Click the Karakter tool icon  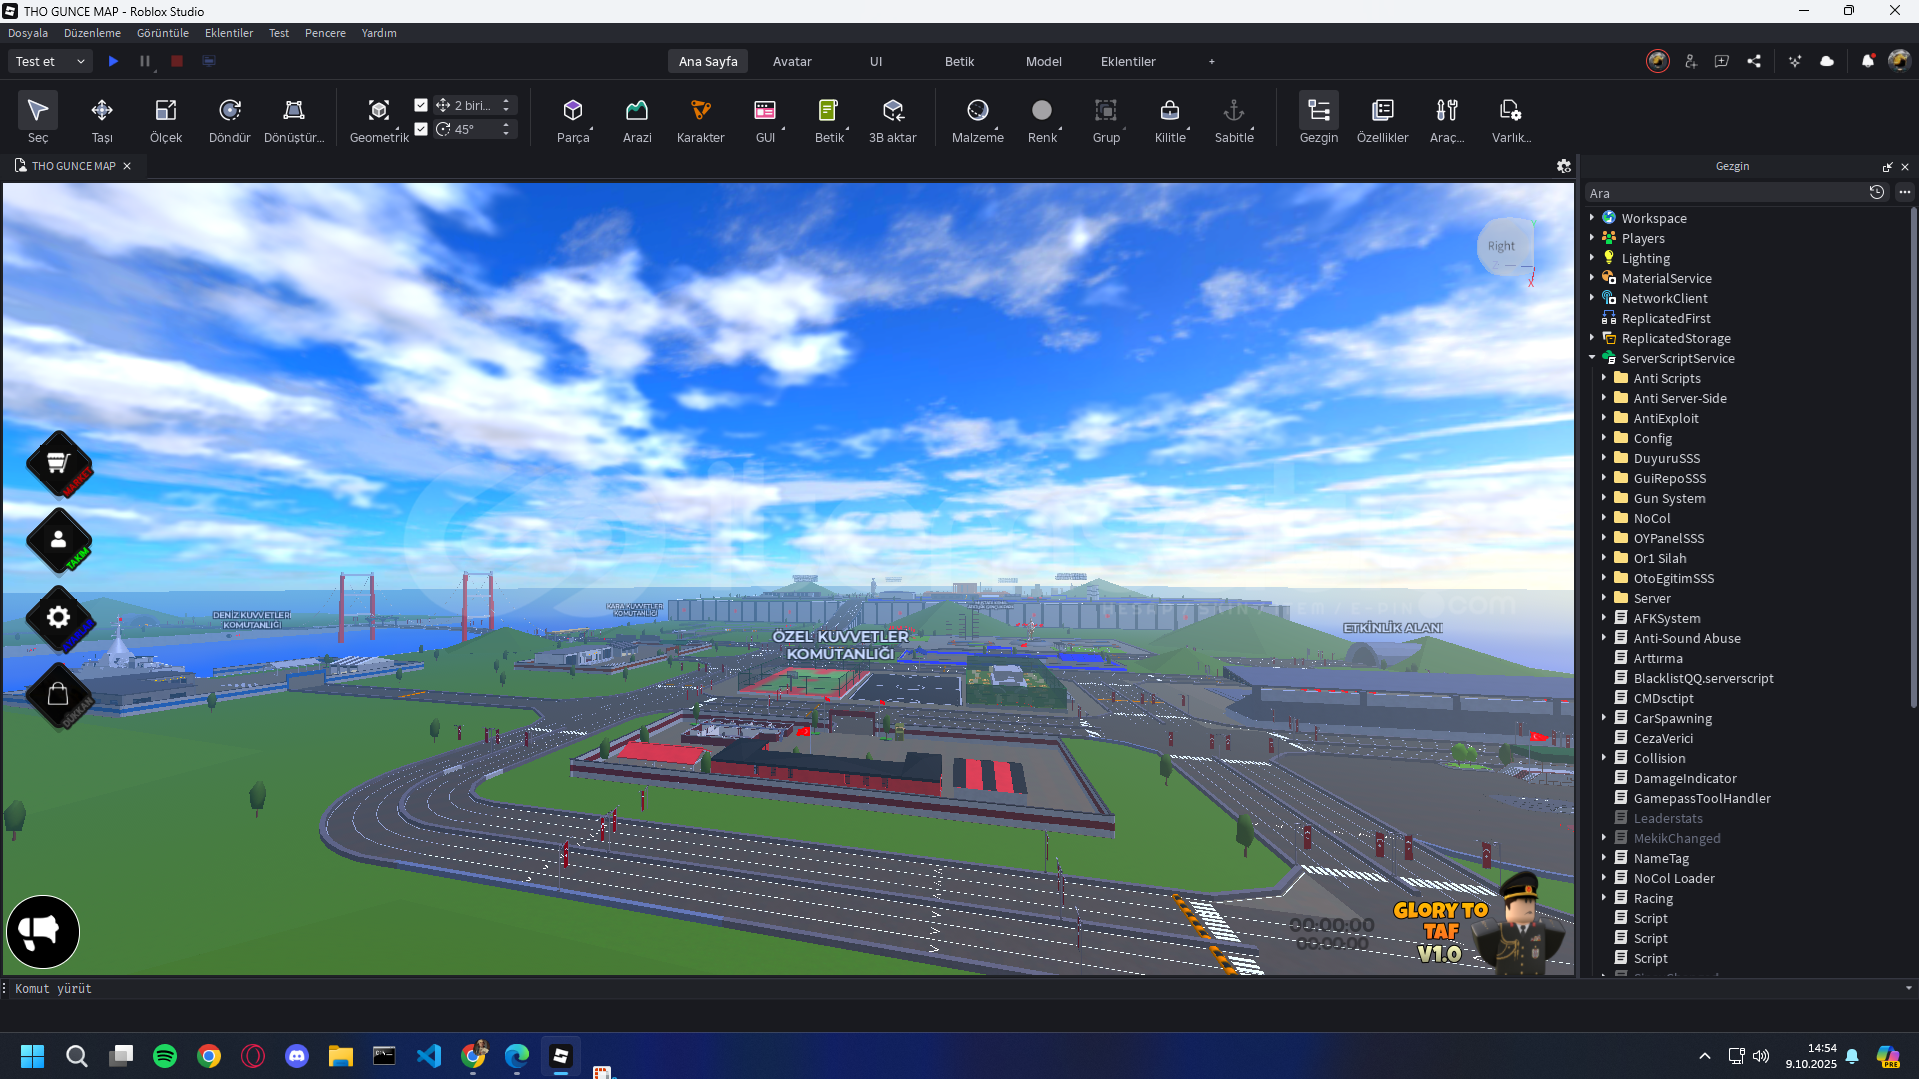(x=701, y=110)
